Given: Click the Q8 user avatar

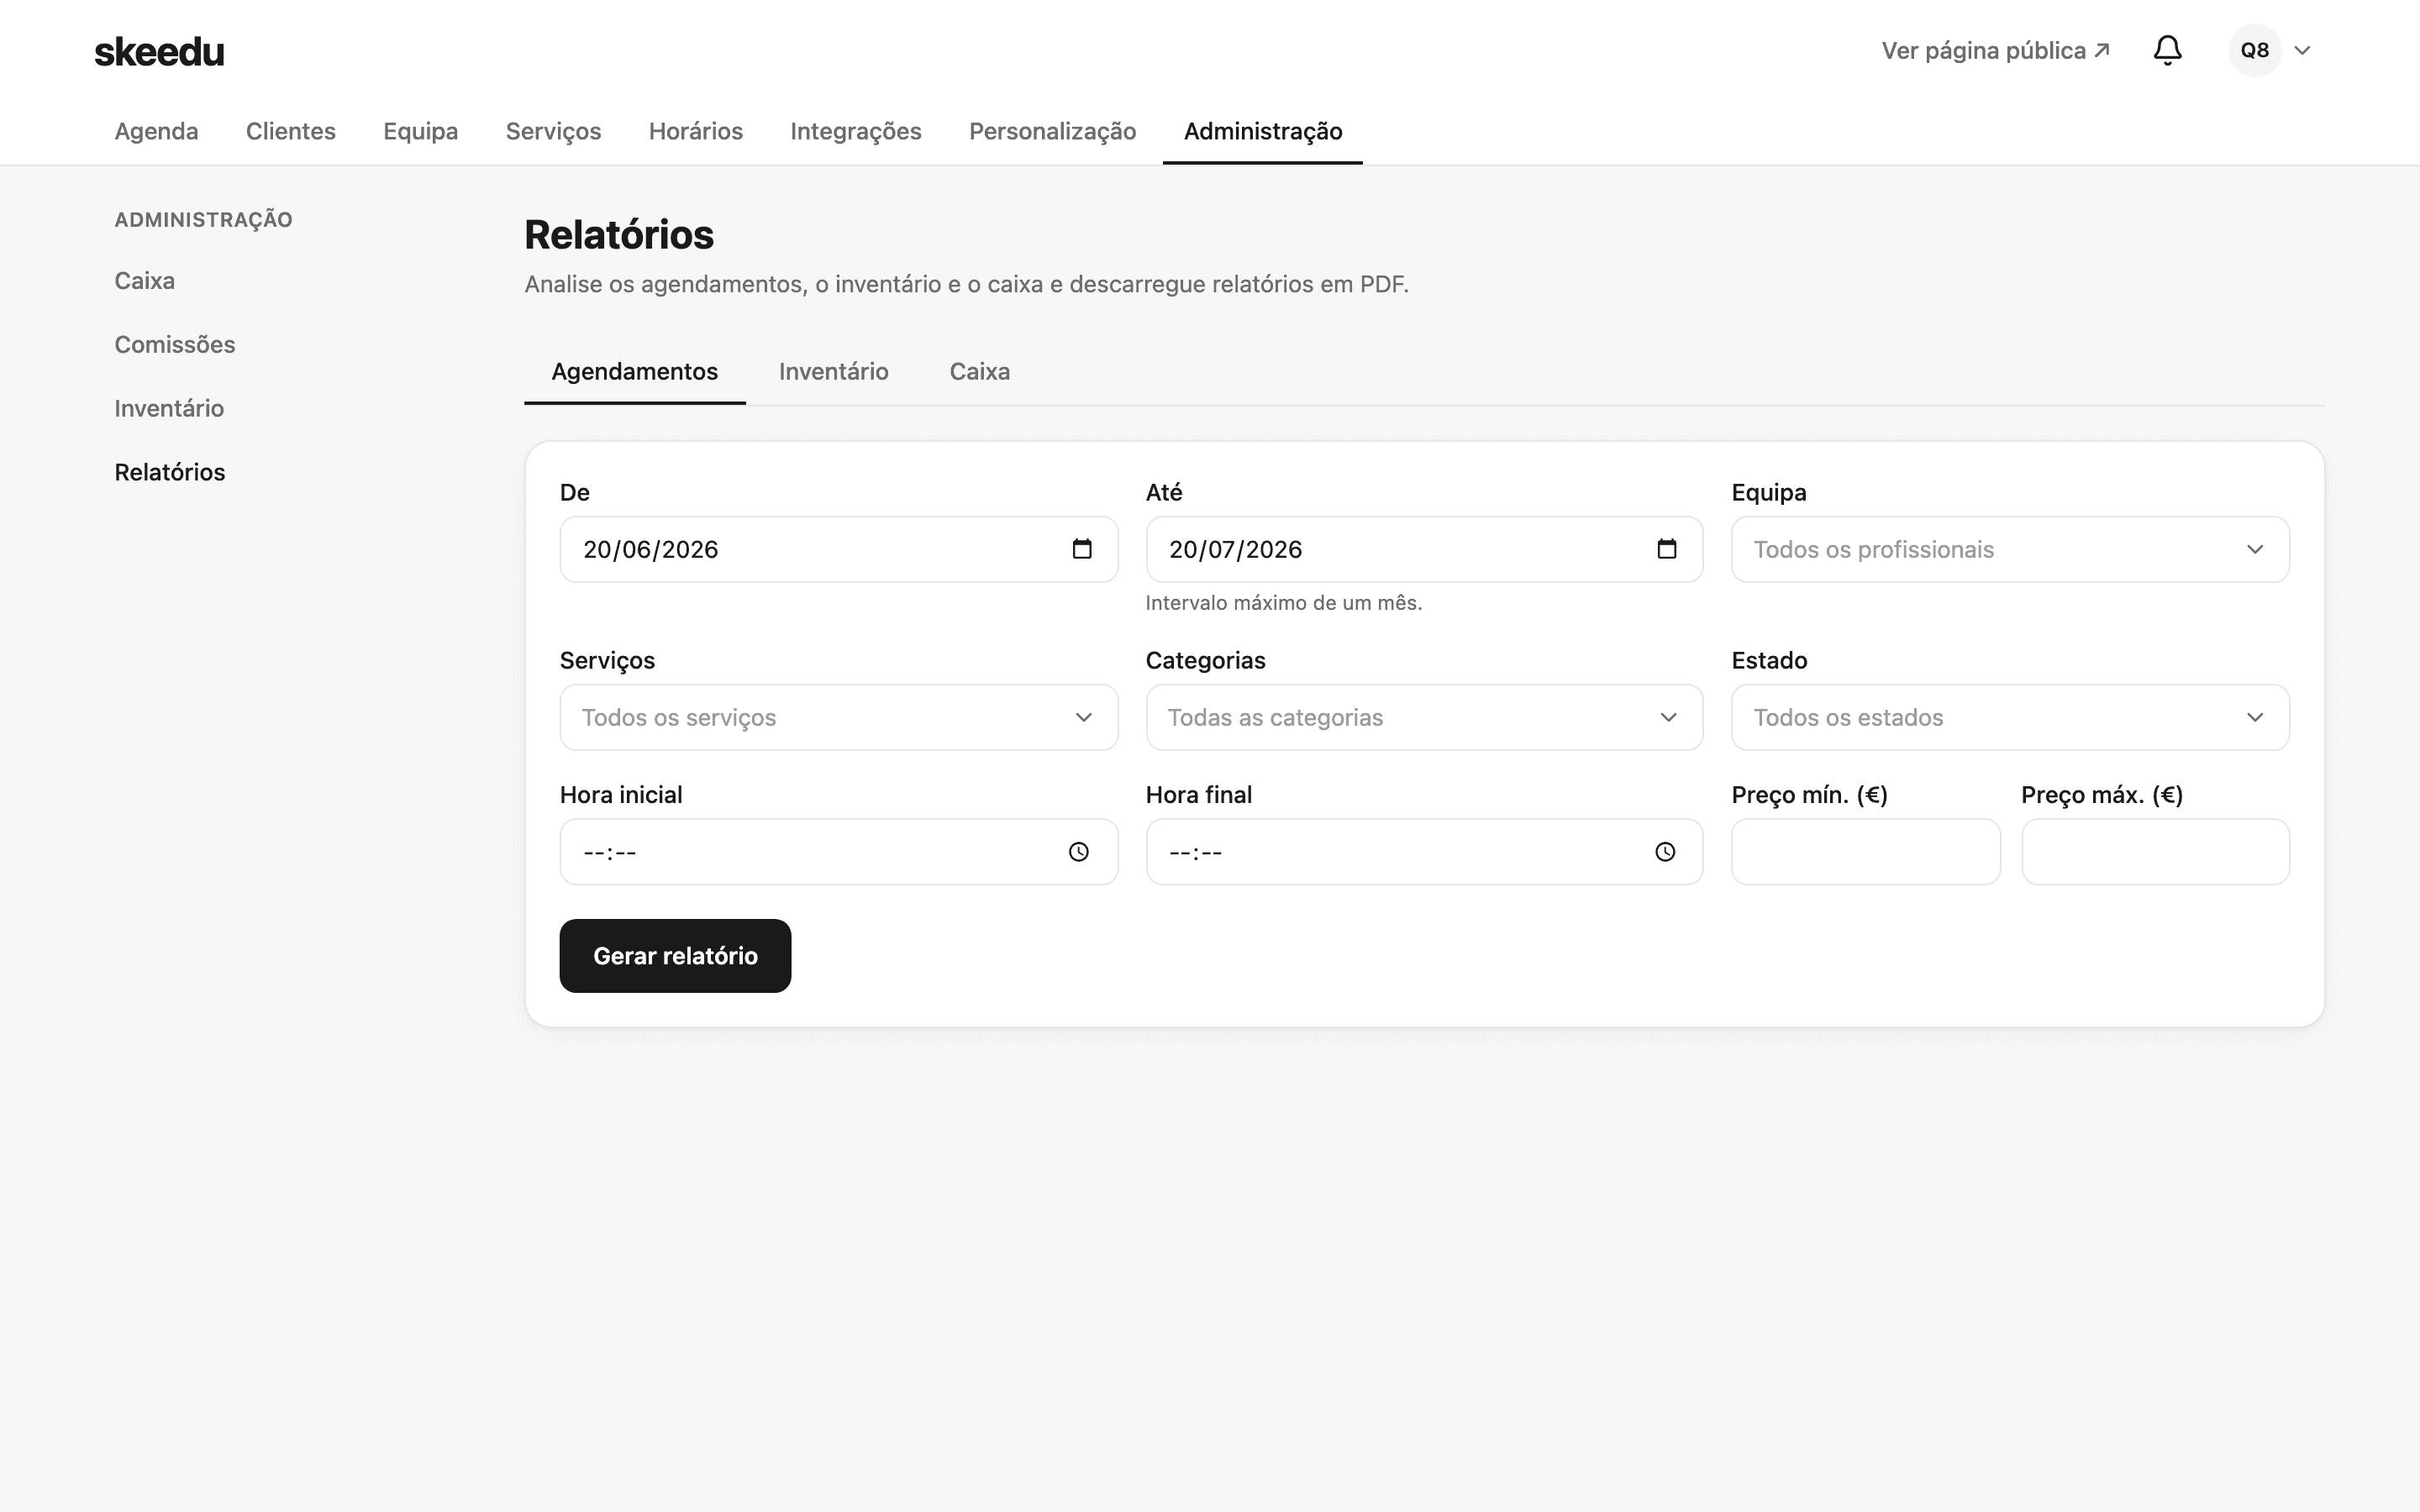Looking at the screenshot, I should pyautogui.click(x=2254, y=50).
